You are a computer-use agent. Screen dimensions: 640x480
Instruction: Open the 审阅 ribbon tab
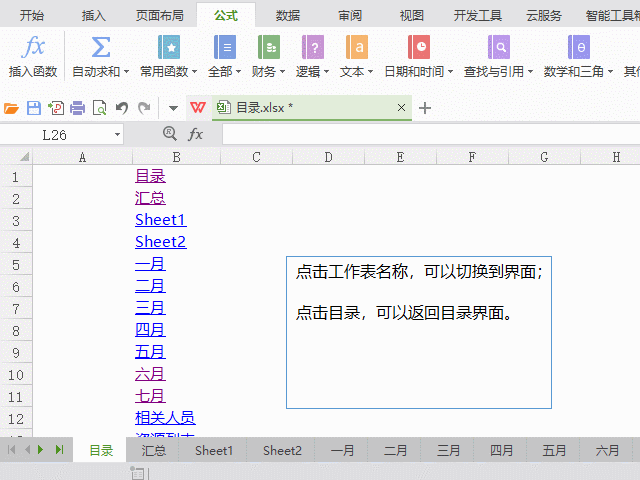coord(350,15)
